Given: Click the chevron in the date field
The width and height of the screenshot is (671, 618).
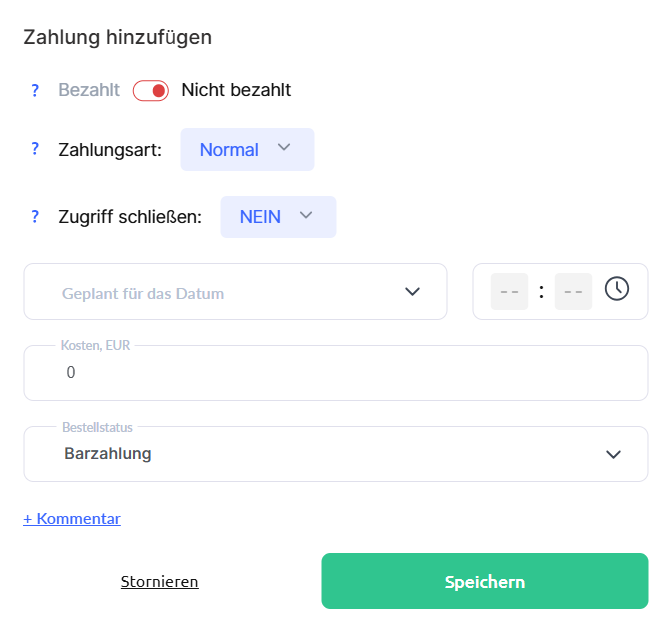Looking at the screenshot, I should [x=413, y=292].
